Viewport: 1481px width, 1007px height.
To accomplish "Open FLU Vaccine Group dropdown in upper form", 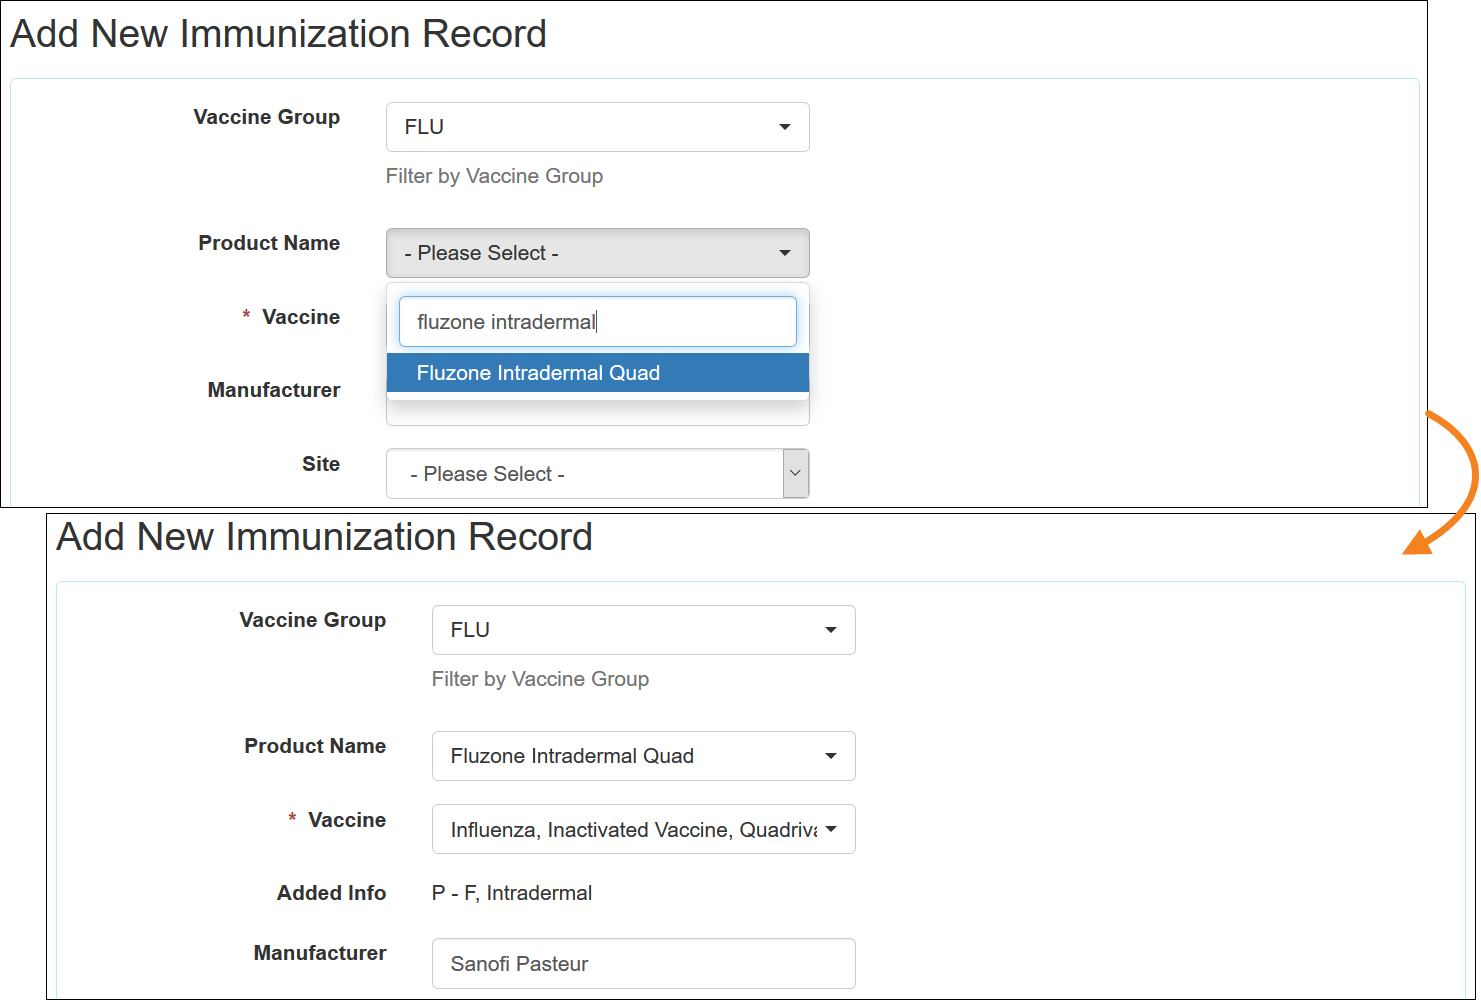I will click(x=597, y=127).
